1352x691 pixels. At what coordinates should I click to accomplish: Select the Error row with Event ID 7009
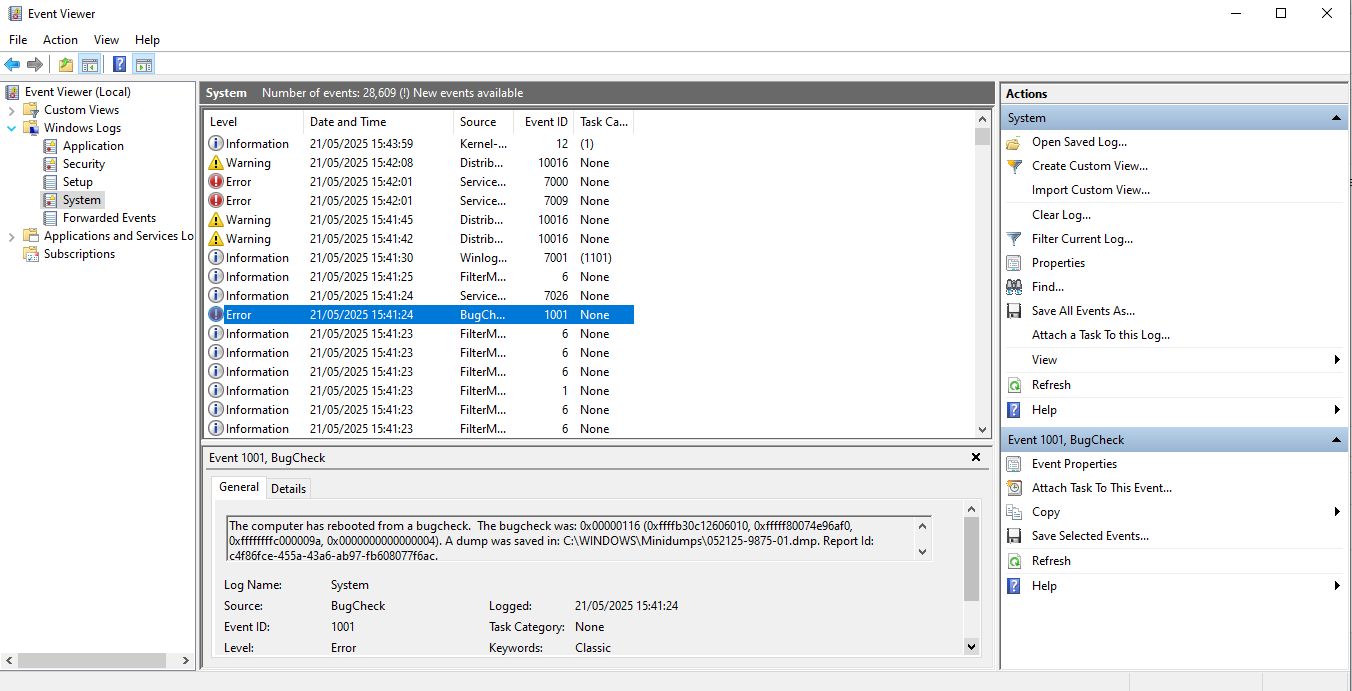pos(419,201)
